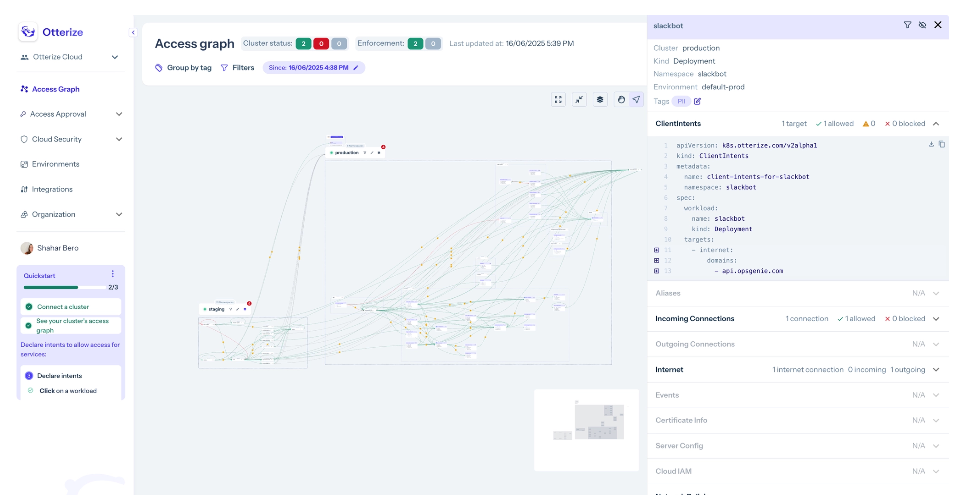Image resolution: width=975 pixels, height=495 pixels.
Task: Click the Cloud Security shield icon
Action: (24, 139)
